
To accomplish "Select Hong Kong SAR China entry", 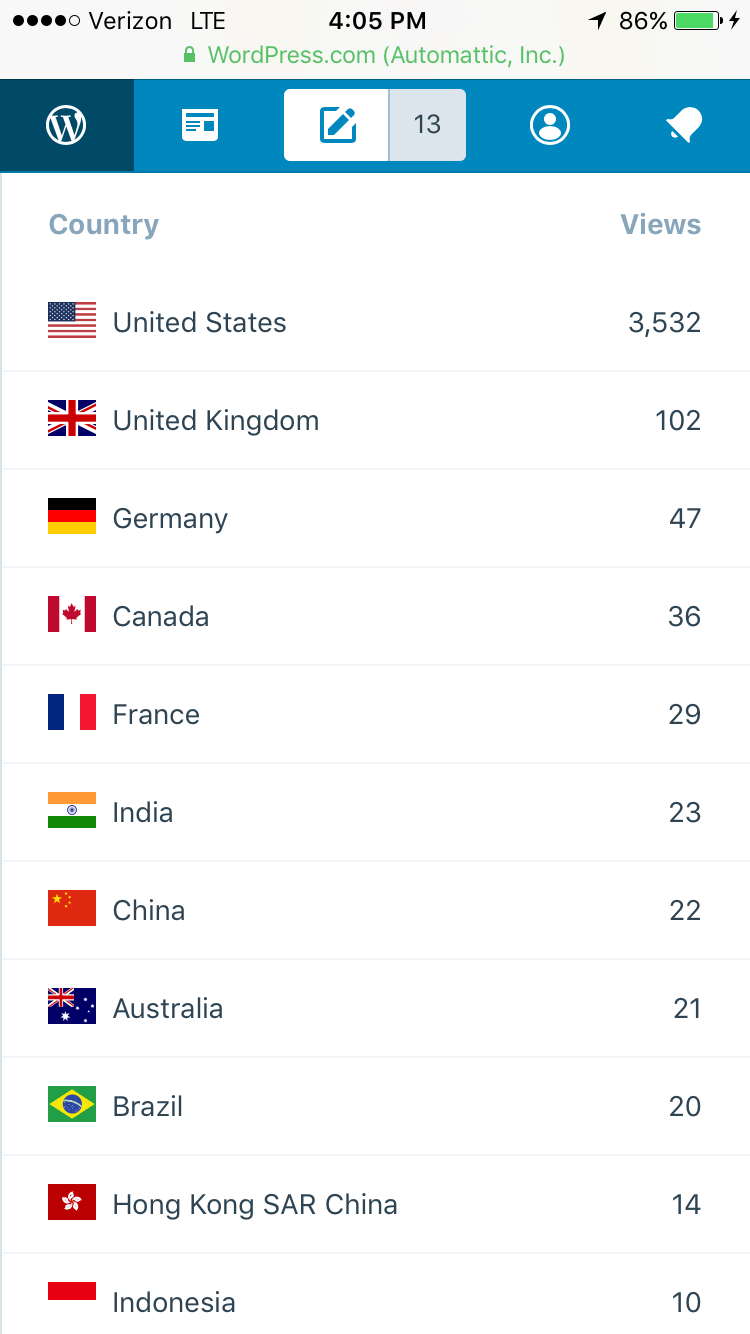I will click(x=255, y=1205).
